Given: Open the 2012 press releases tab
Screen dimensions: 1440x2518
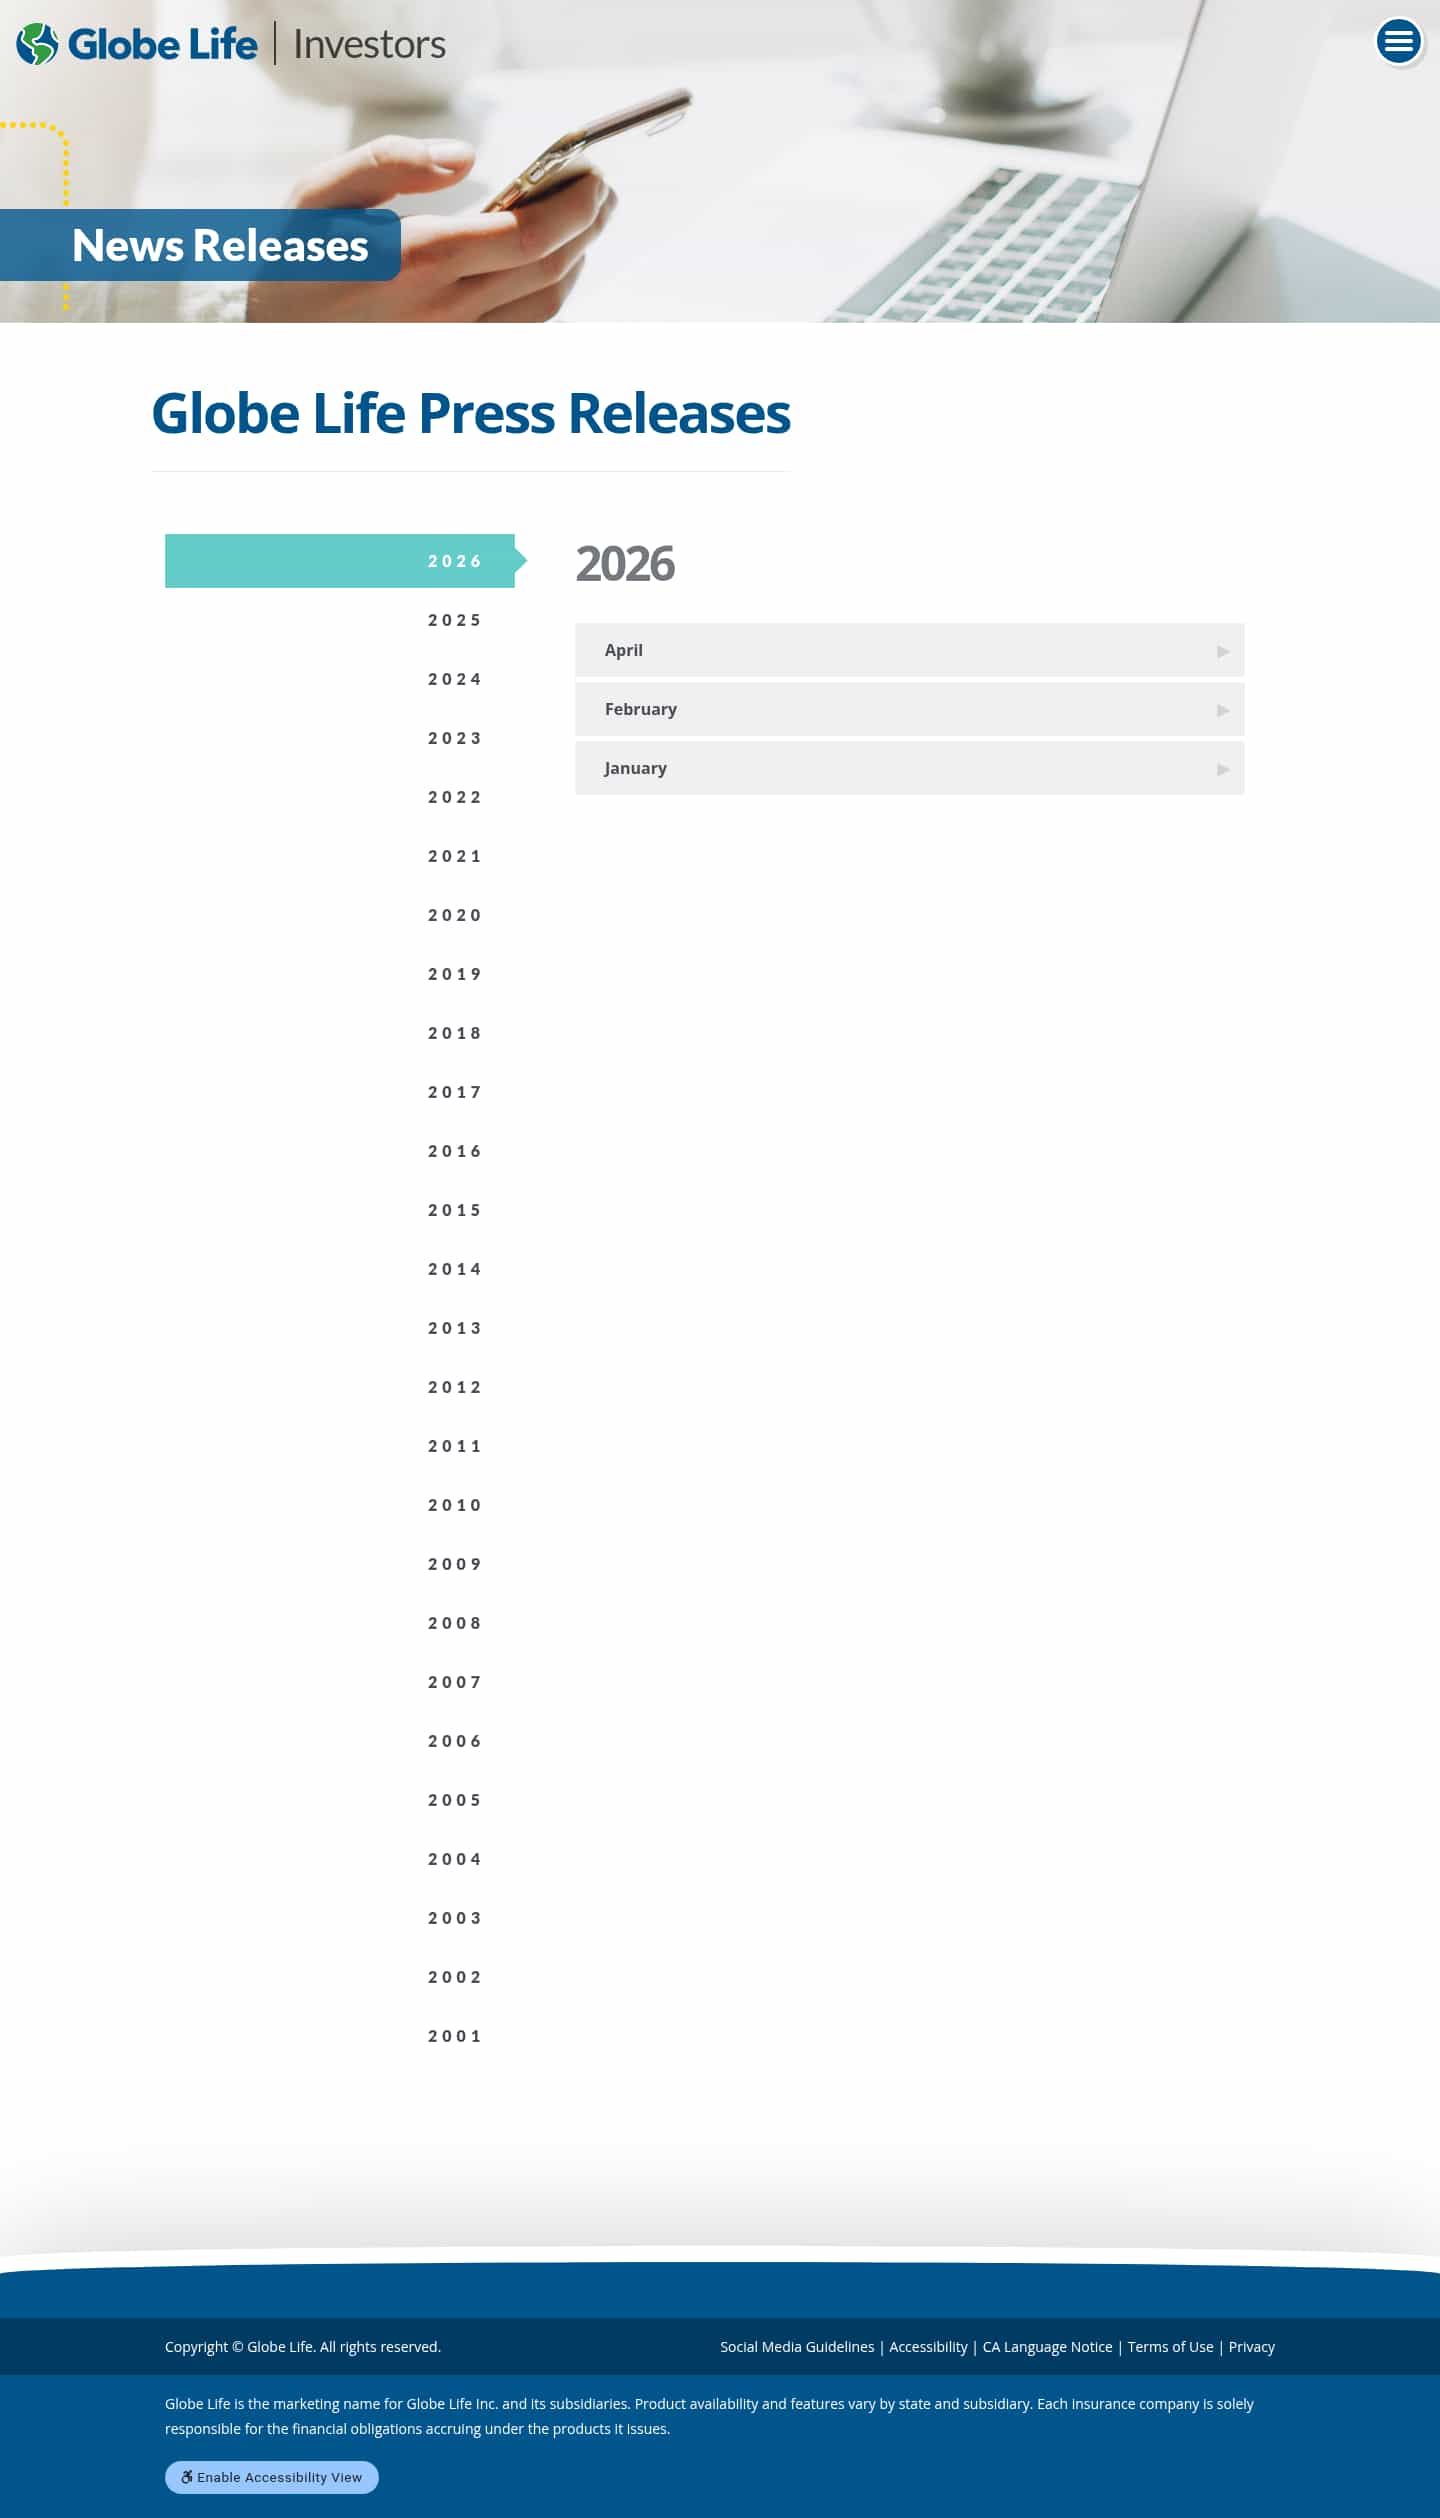Looking at the screenshot, I should (x=454, y=1387).
